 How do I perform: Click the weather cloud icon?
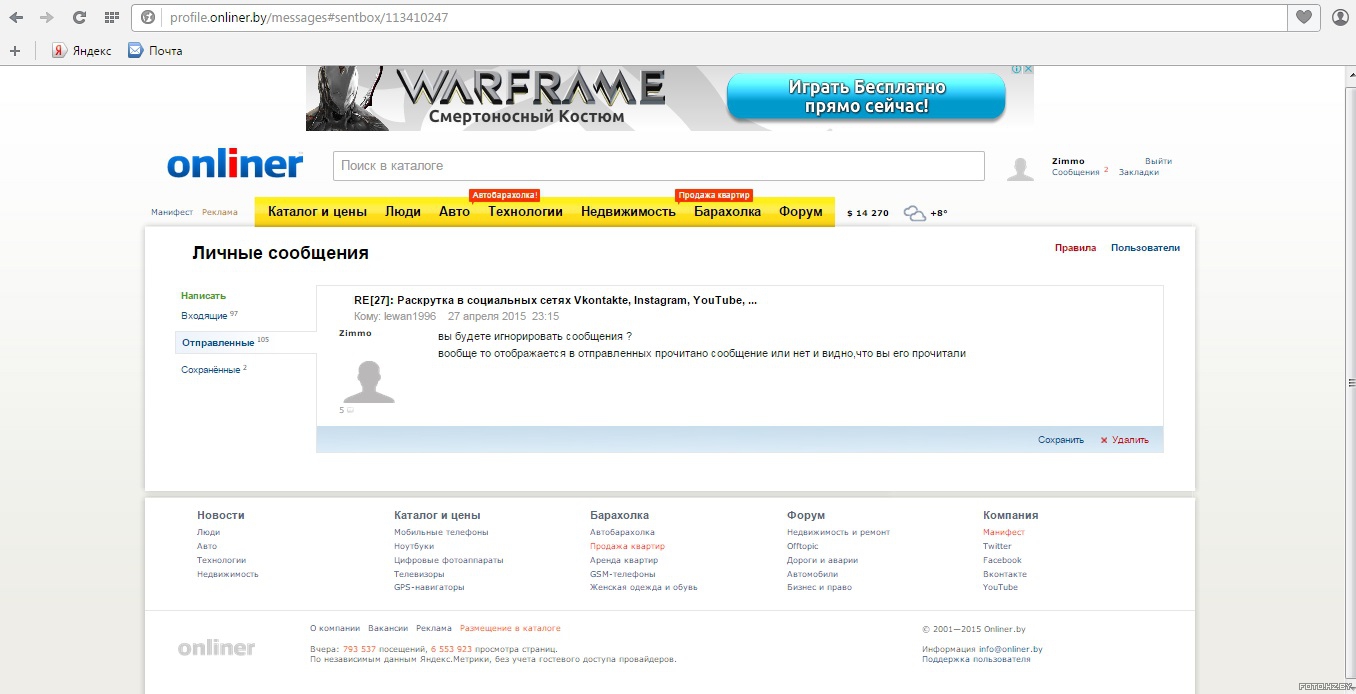(914, 213)
